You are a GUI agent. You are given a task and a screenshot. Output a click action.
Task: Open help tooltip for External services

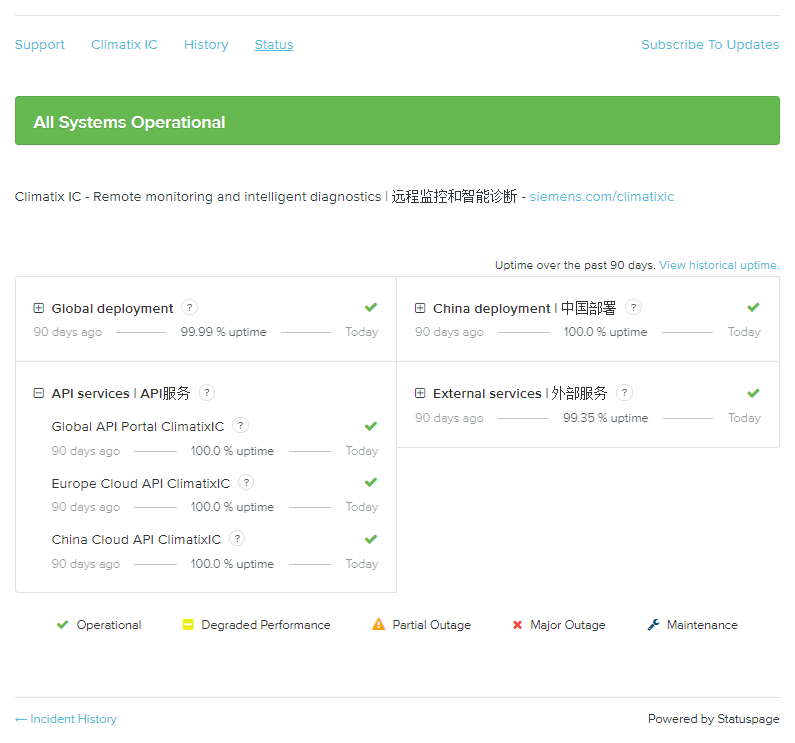625,393
